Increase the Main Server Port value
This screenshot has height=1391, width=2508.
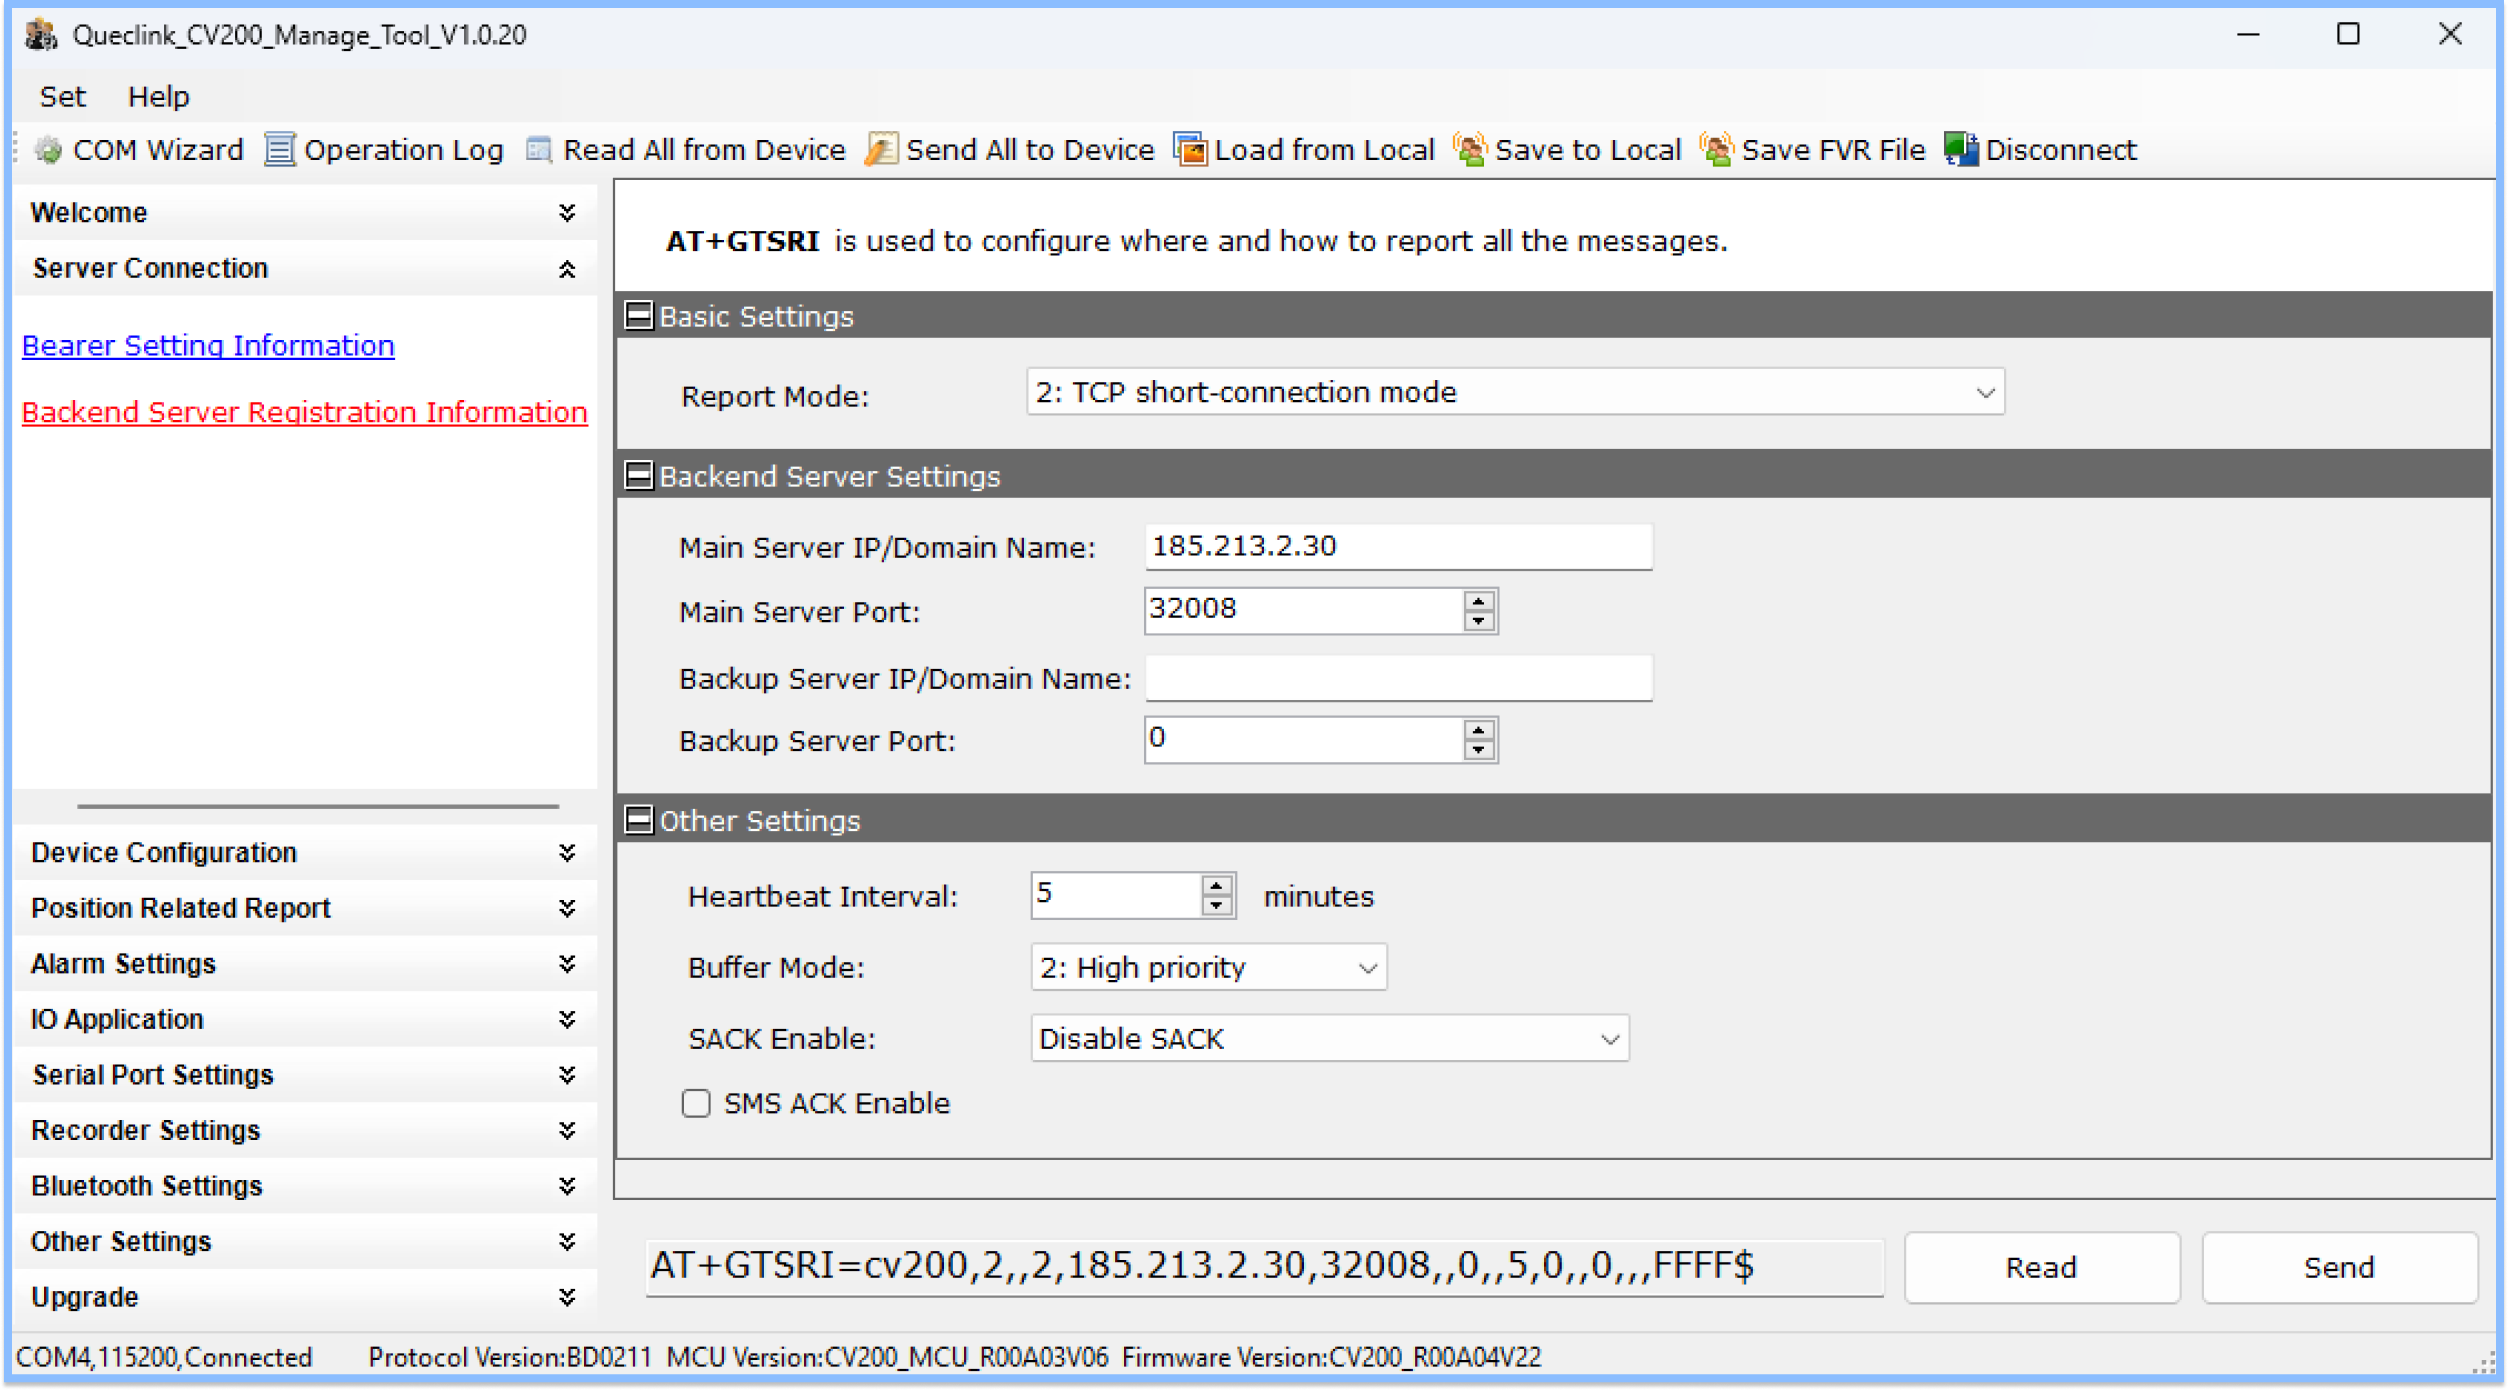[1478, 600]
